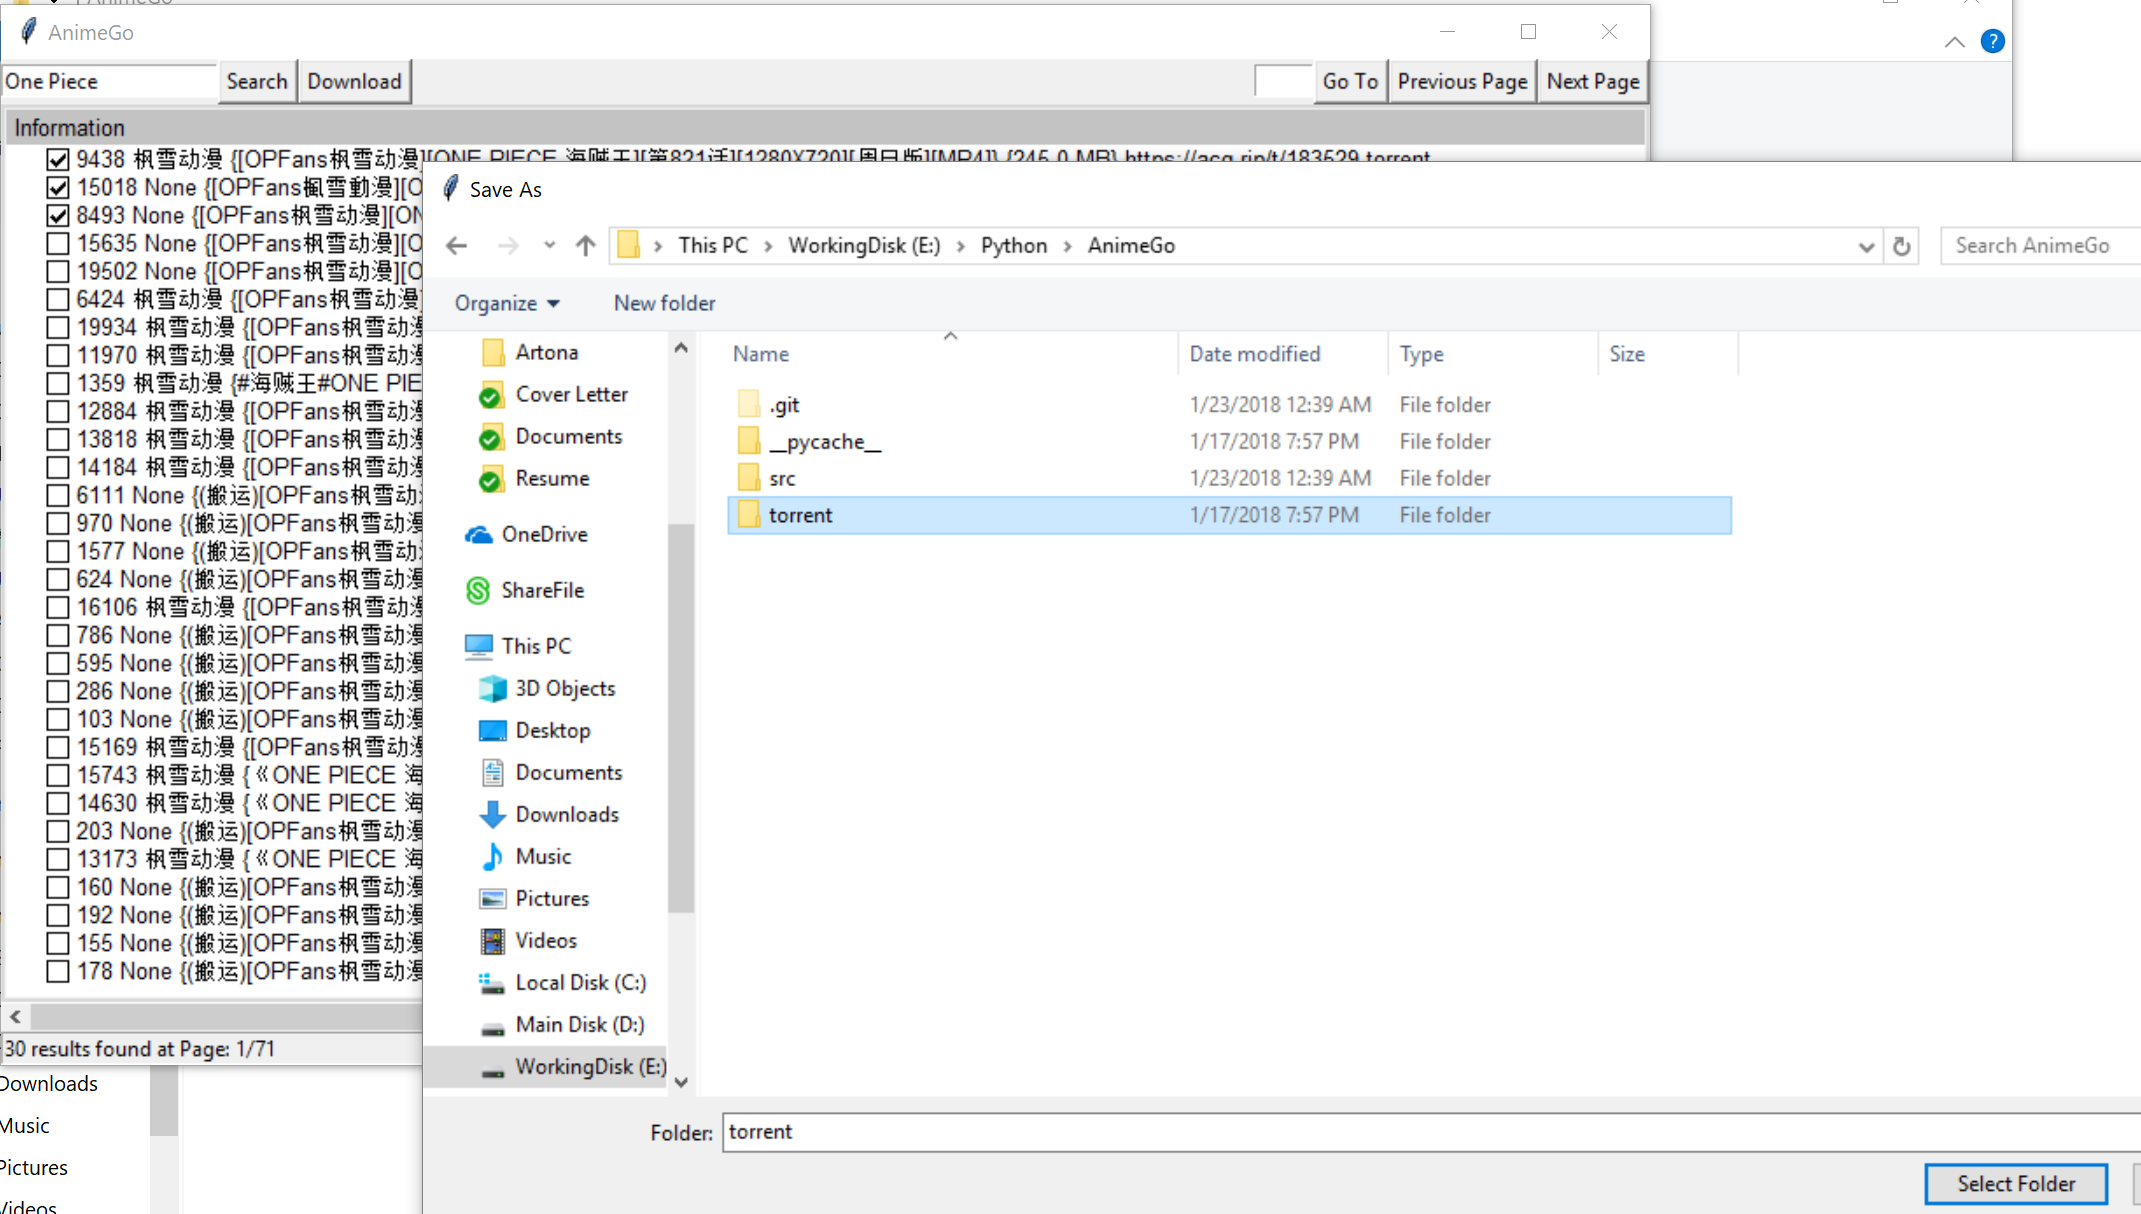The height and width of the screenshot is (1214, 2141).
Task: Expand the address bar path dropdown
Action: 1866,247
